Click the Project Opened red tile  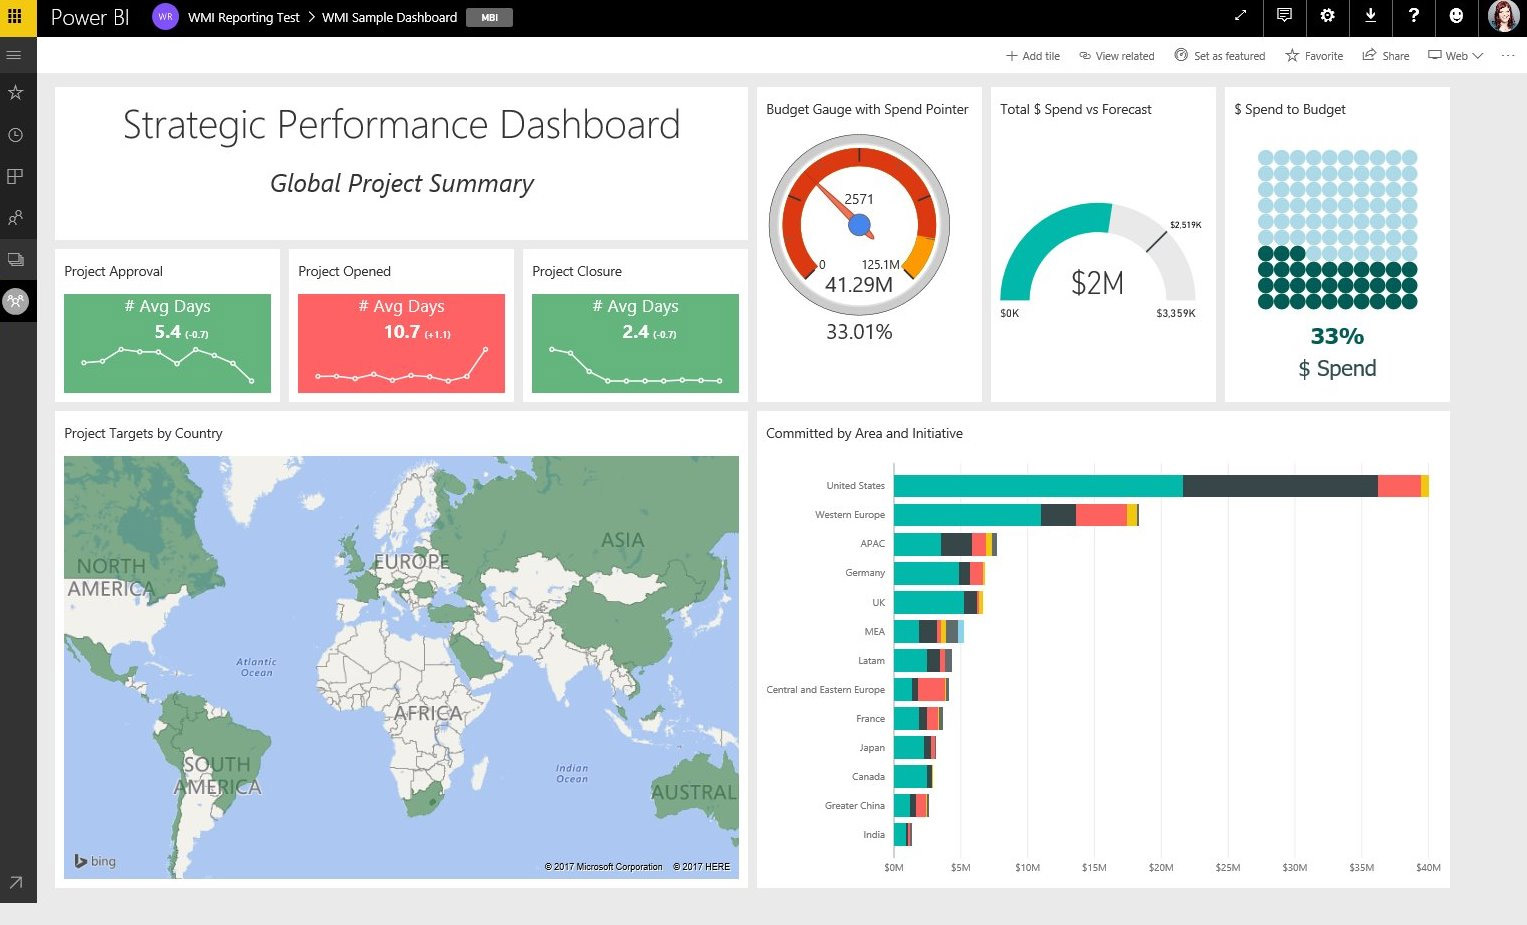tap(401, 342)
